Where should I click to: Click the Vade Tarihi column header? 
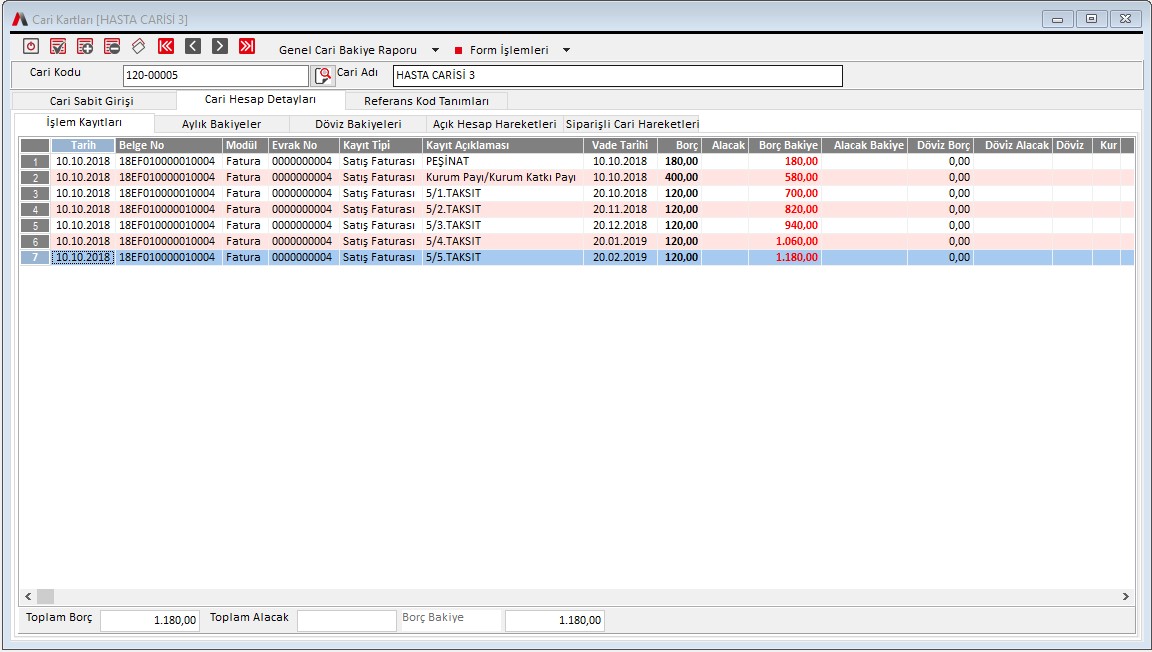[x=620, y=146]
